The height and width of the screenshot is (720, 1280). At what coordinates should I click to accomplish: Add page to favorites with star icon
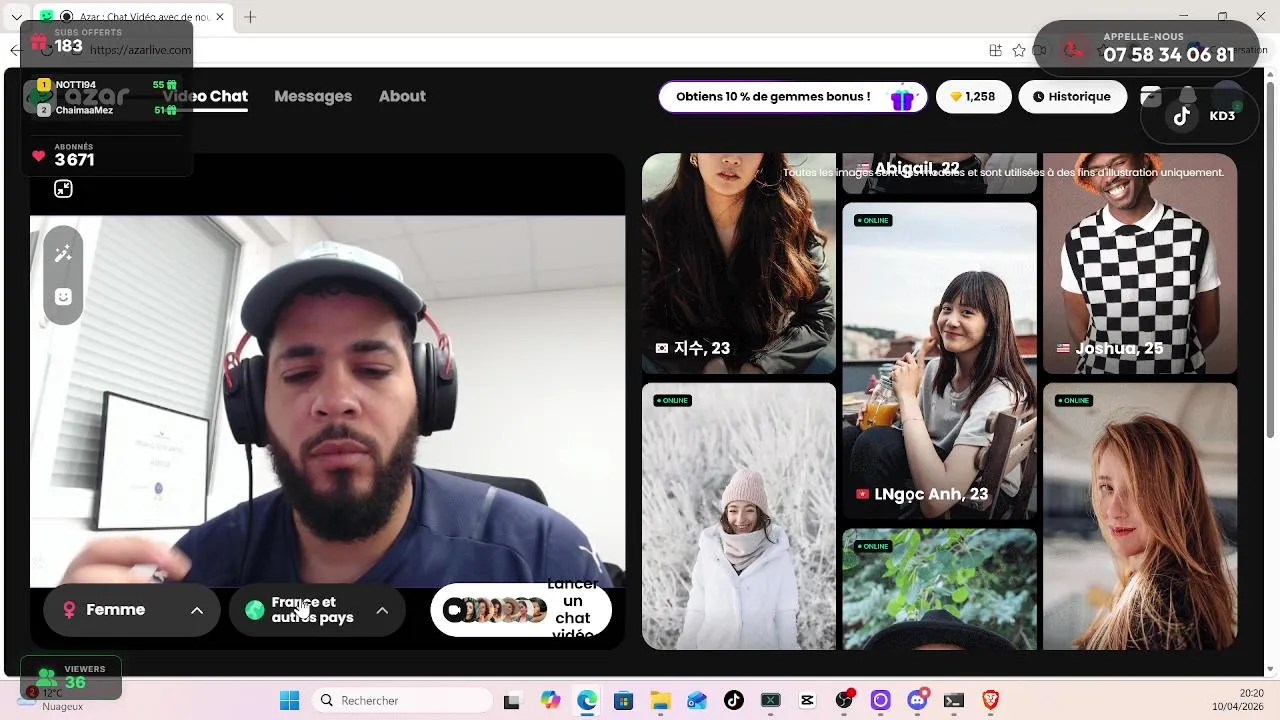point(1019,50)
